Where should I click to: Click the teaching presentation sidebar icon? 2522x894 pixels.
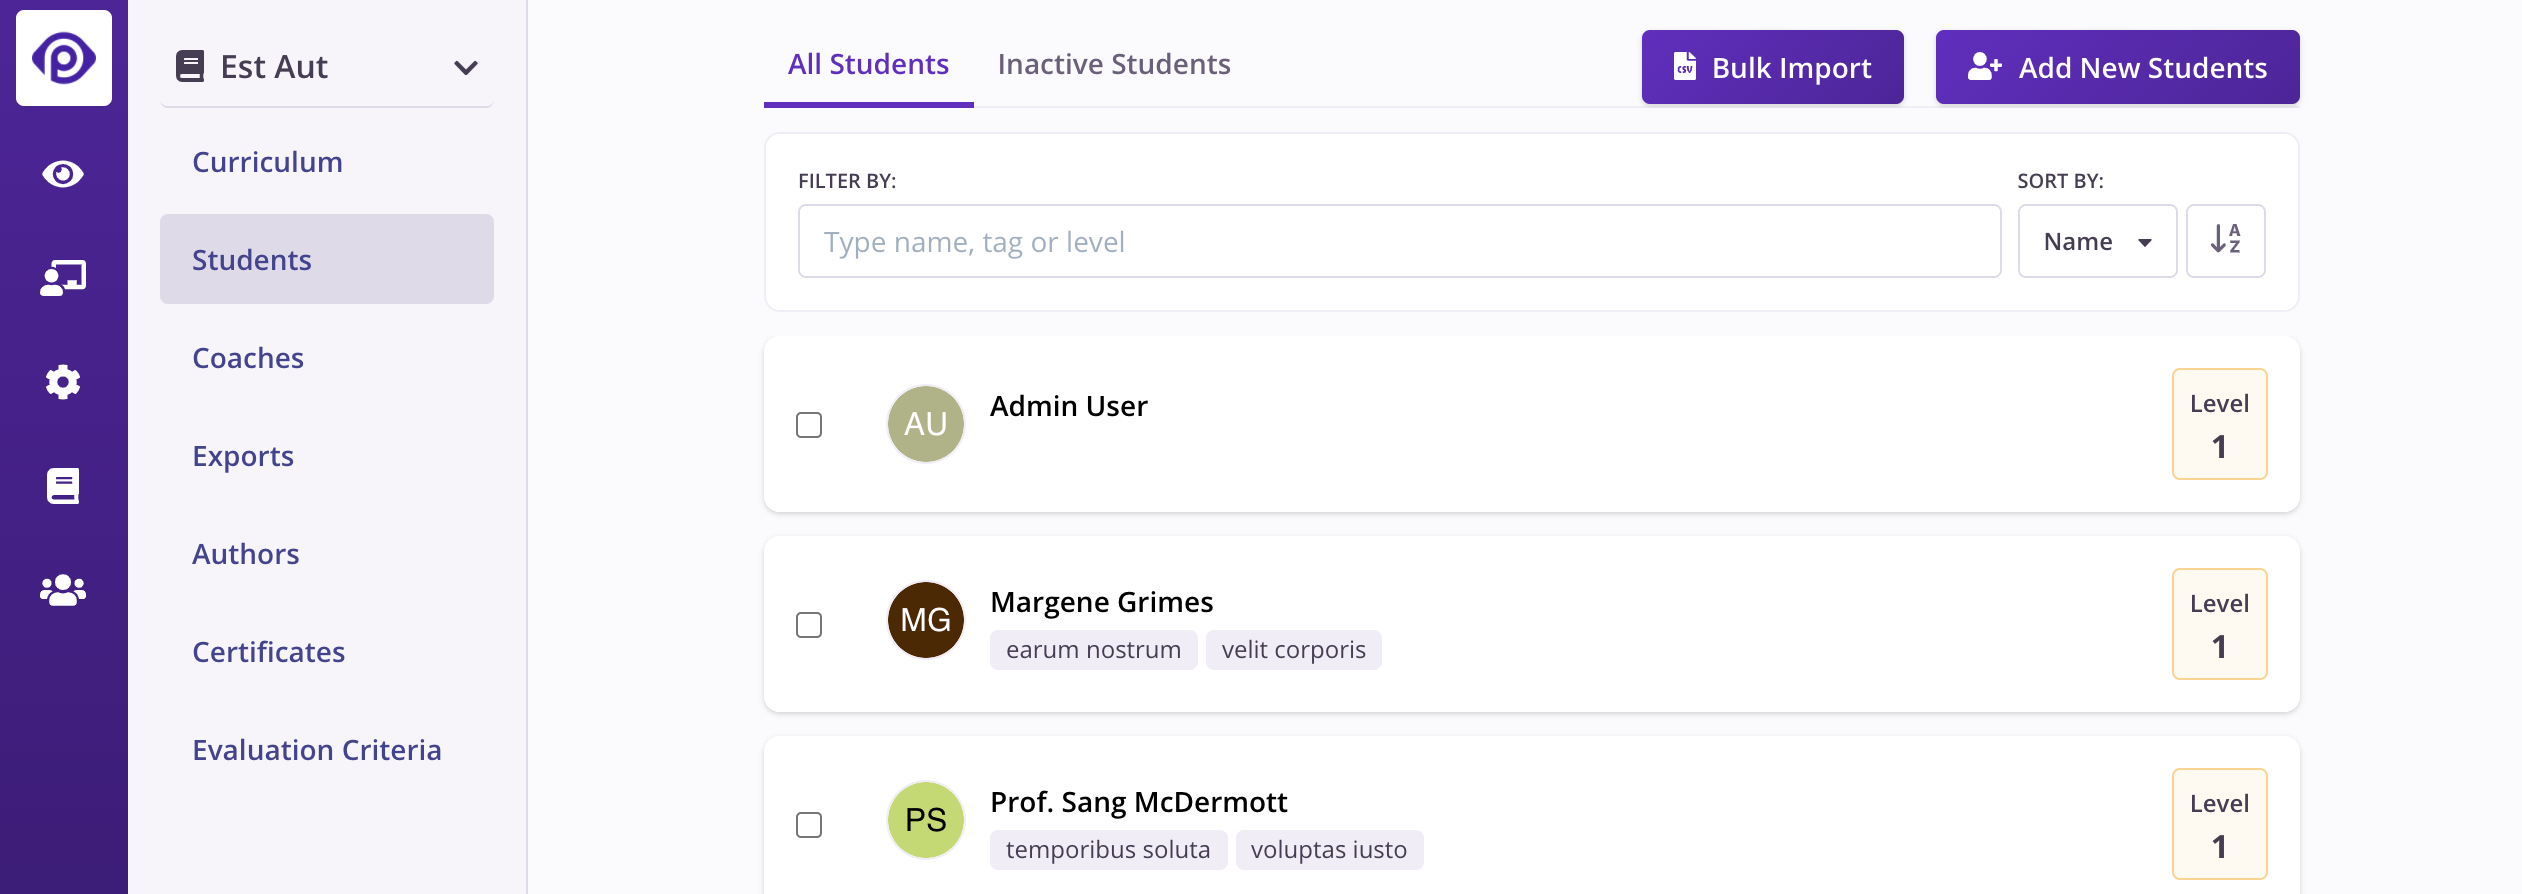click(x=63, y=278)
